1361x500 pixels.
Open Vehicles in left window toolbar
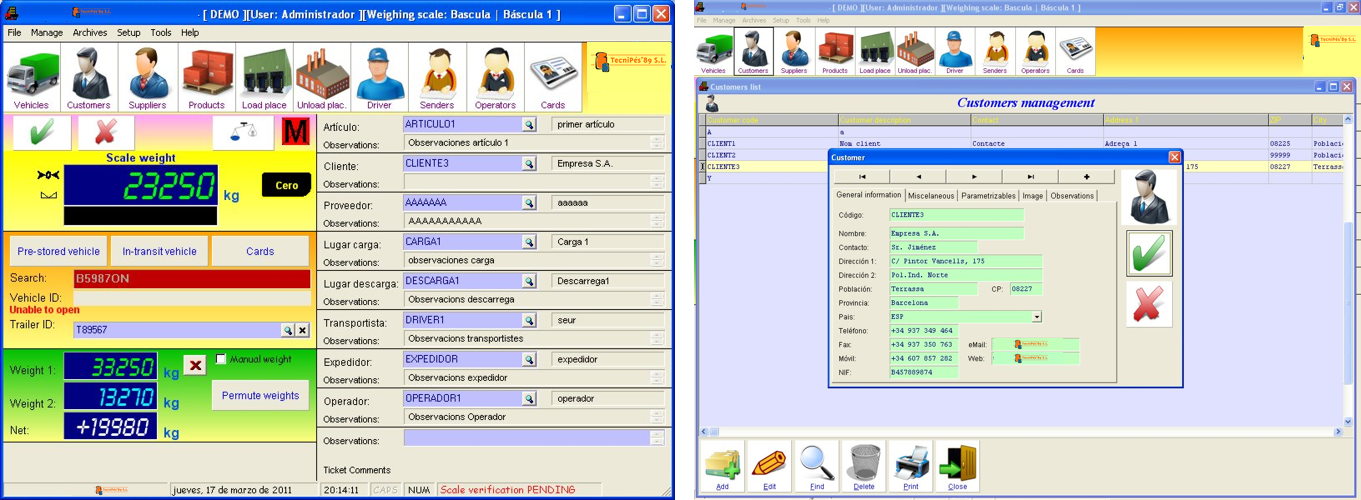(31, 78)
